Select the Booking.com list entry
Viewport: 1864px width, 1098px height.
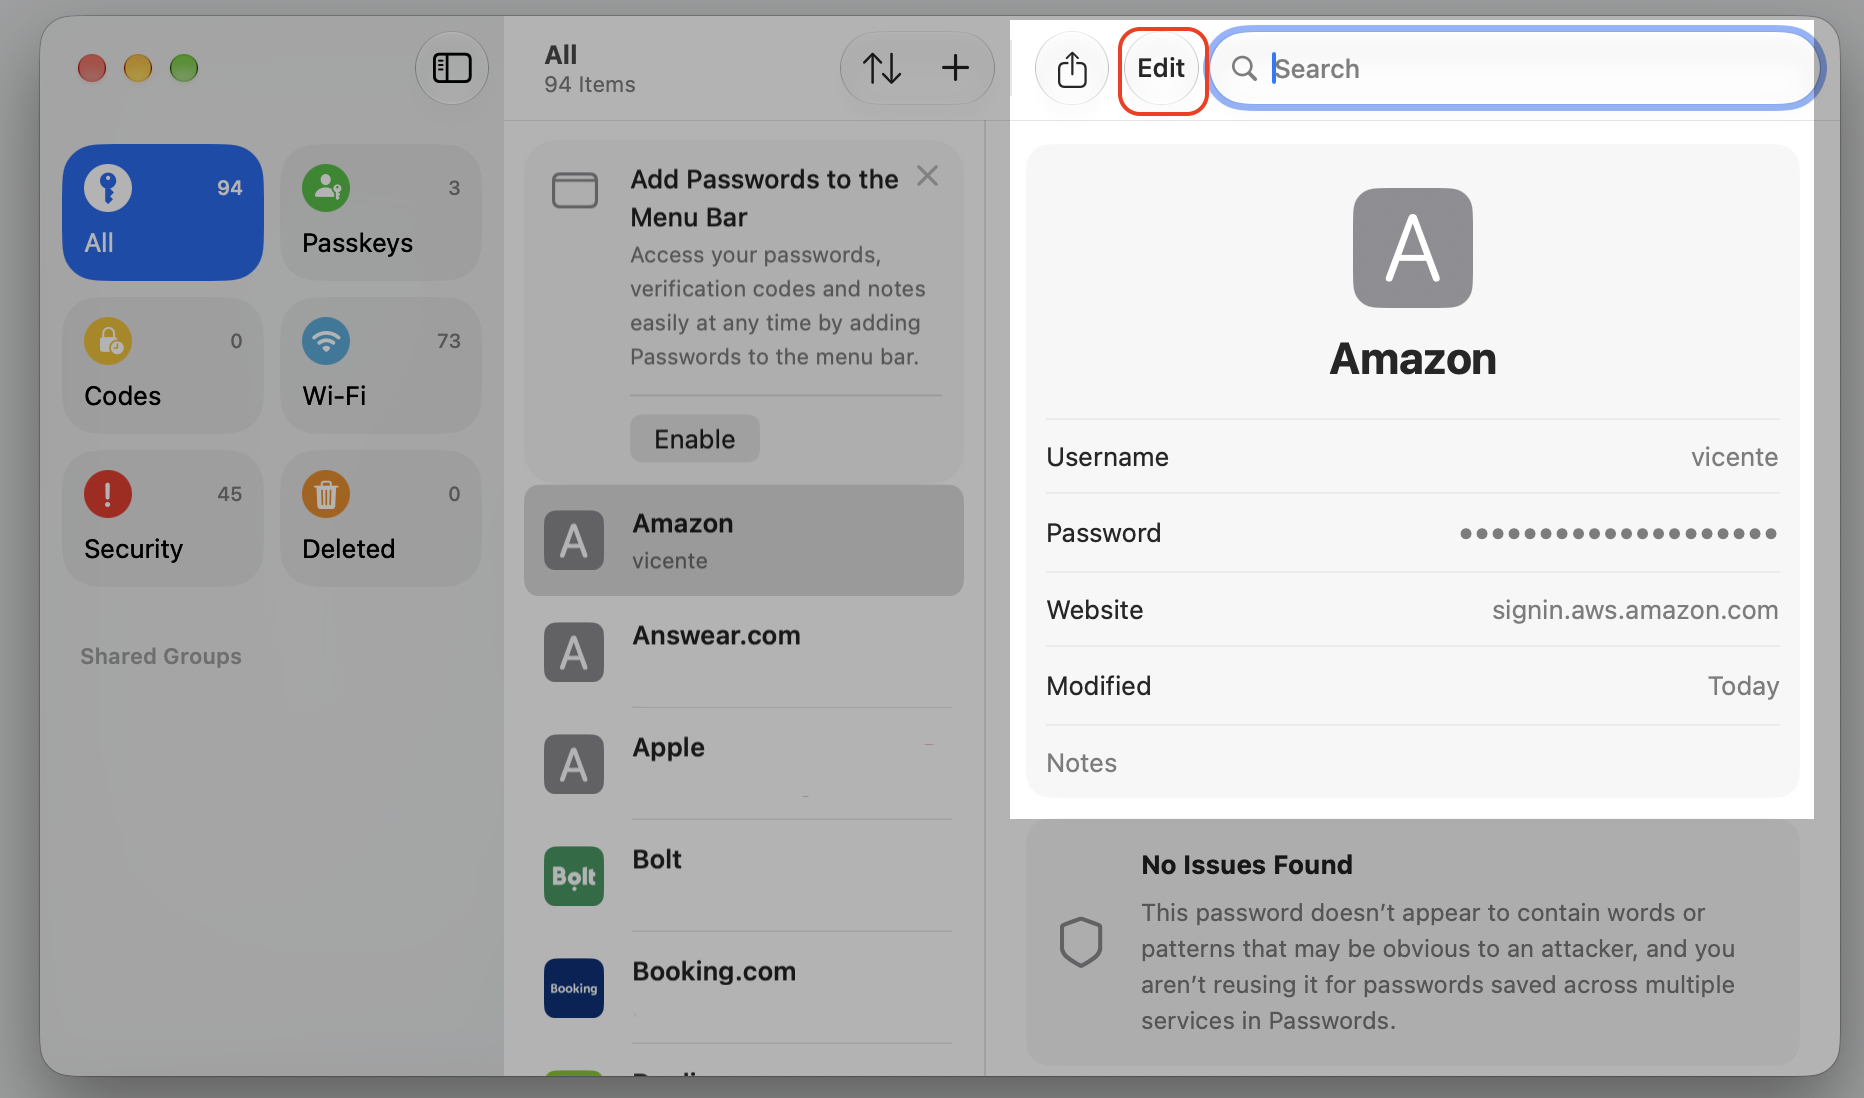pyautogui.click(x=744, y=988)
